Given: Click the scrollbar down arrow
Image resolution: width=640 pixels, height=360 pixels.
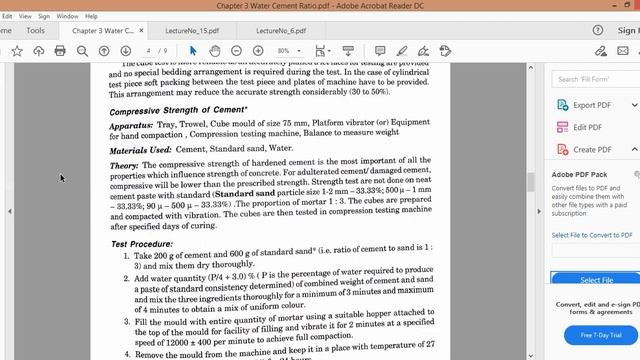Looking at the screenshot, I should point(531,356).
